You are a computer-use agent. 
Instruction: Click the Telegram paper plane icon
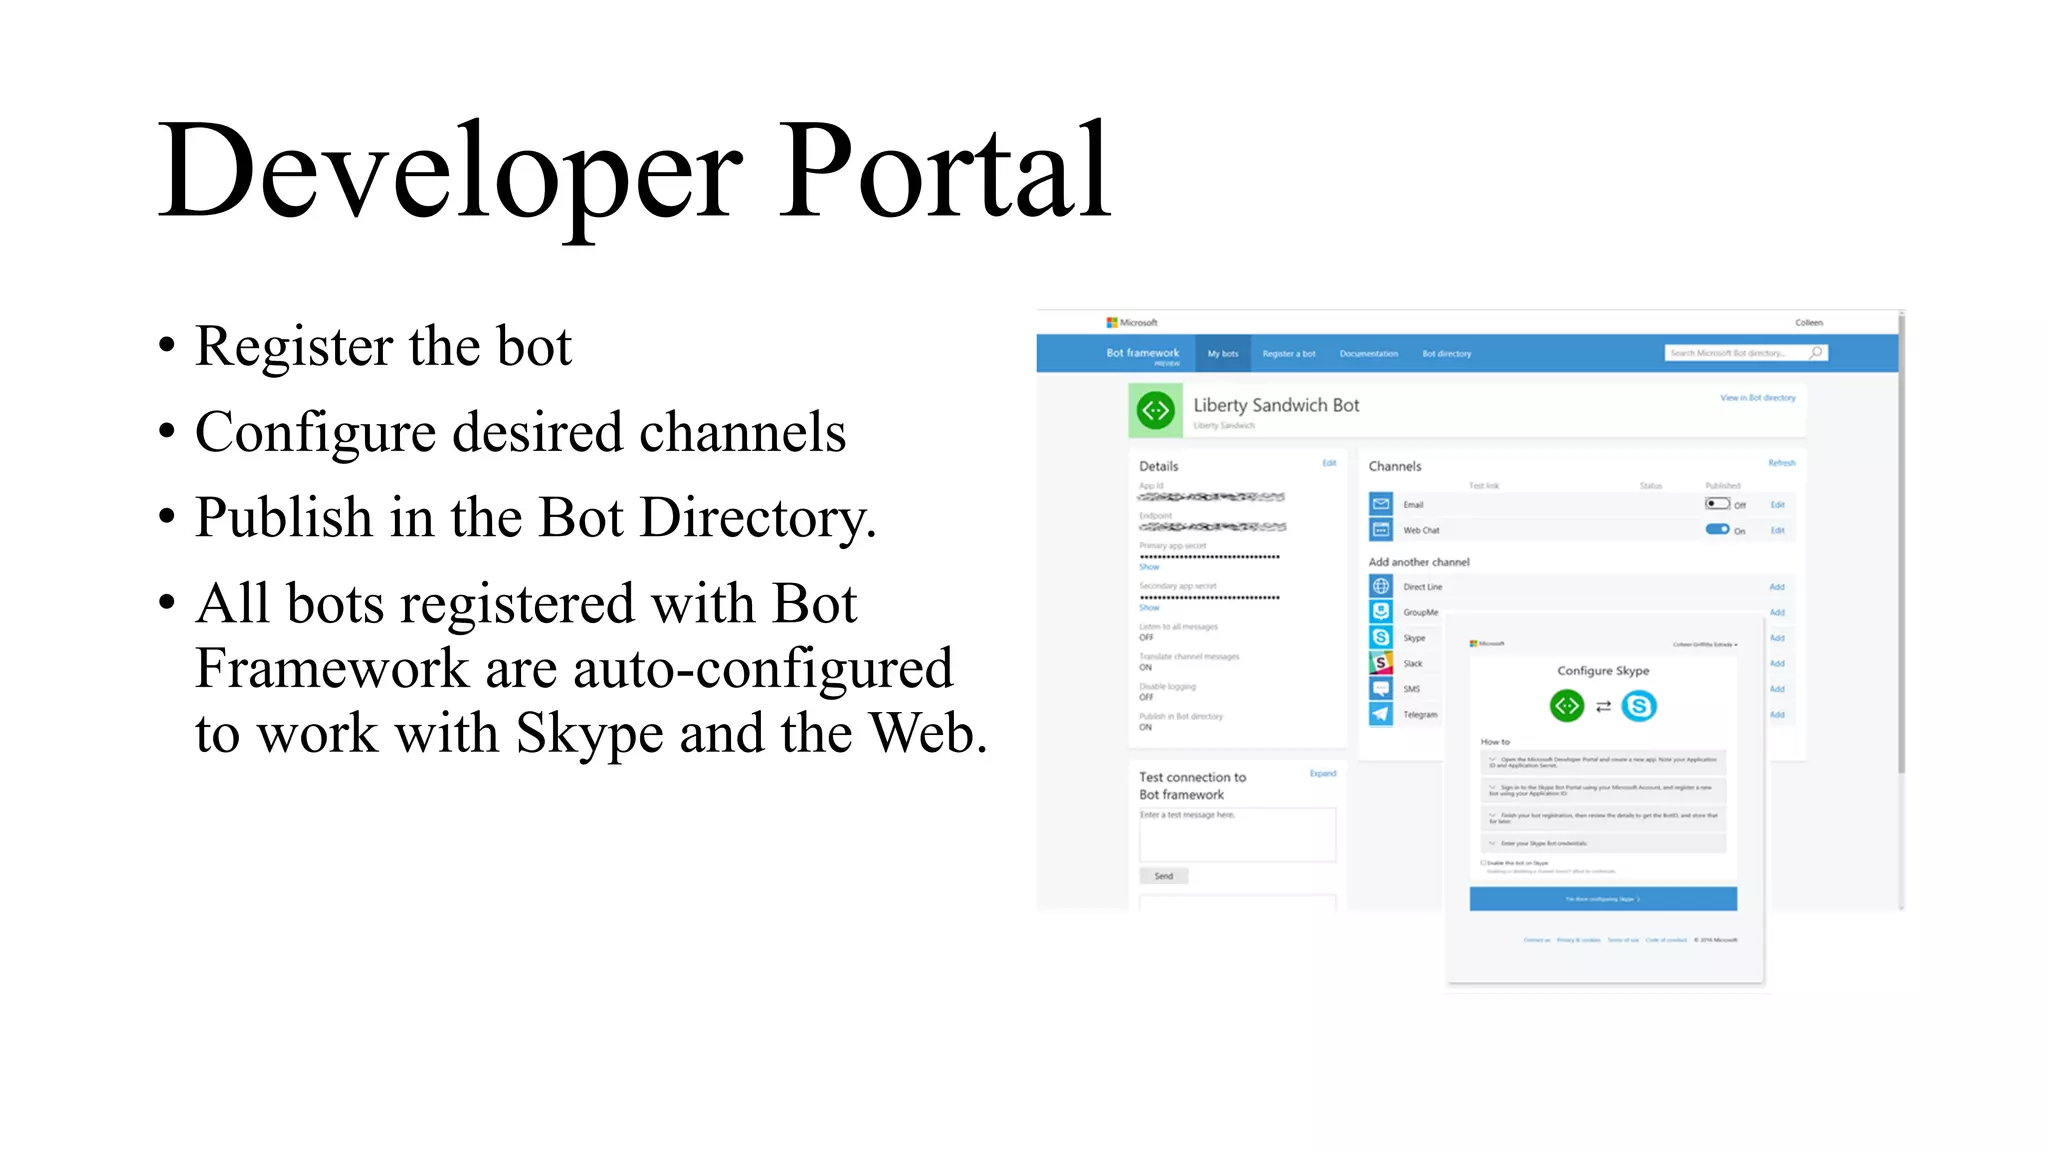pos(1381,714)
